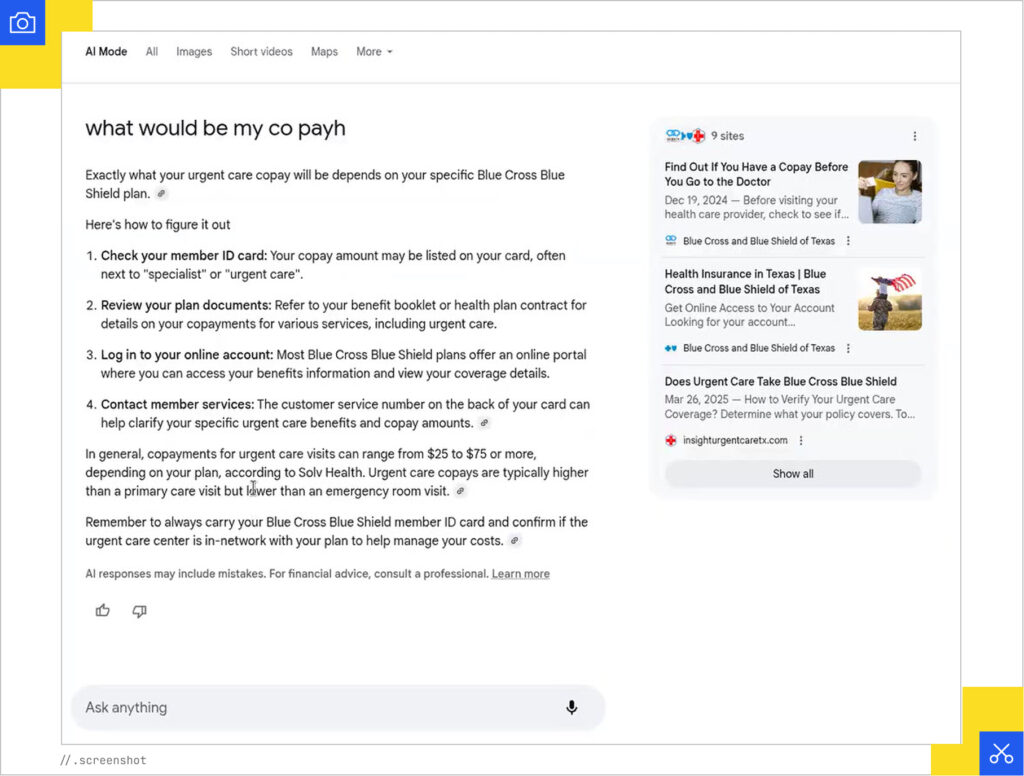Click the camera icon in top-left corner
Viewport: 1024px width, 776px height.
tap(22, 23)
